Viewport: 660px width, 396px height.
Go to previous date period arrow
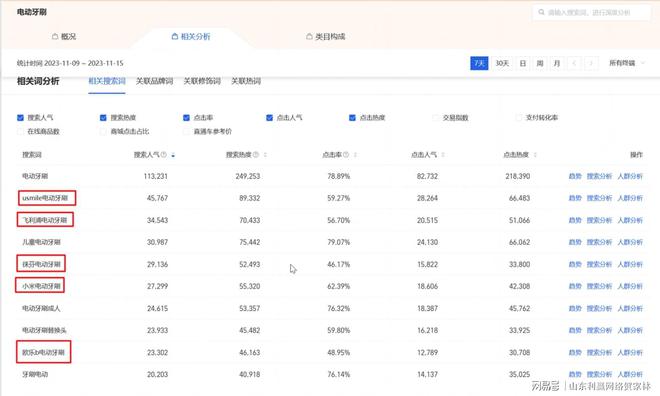(574, 63)
